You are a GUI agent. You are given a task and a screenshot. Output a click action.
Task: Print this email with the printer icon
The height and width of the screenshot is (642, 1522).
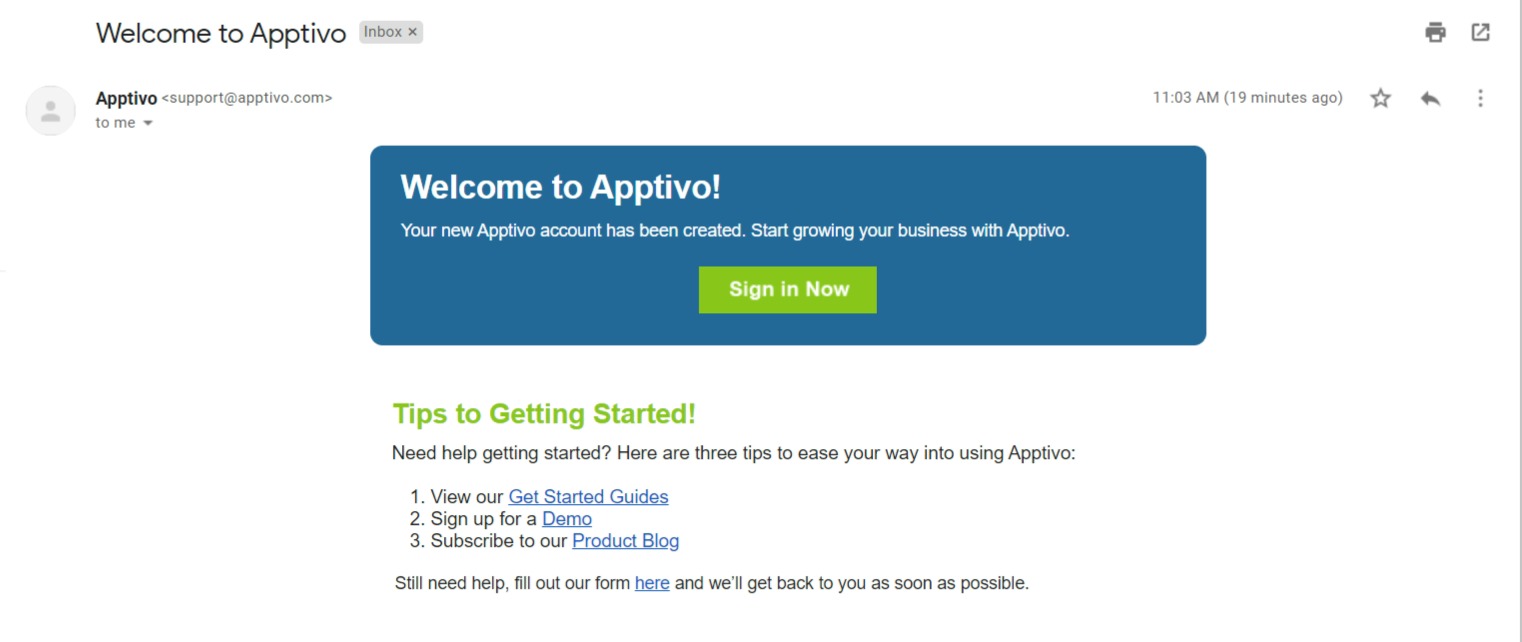(x=1435, y=32)
